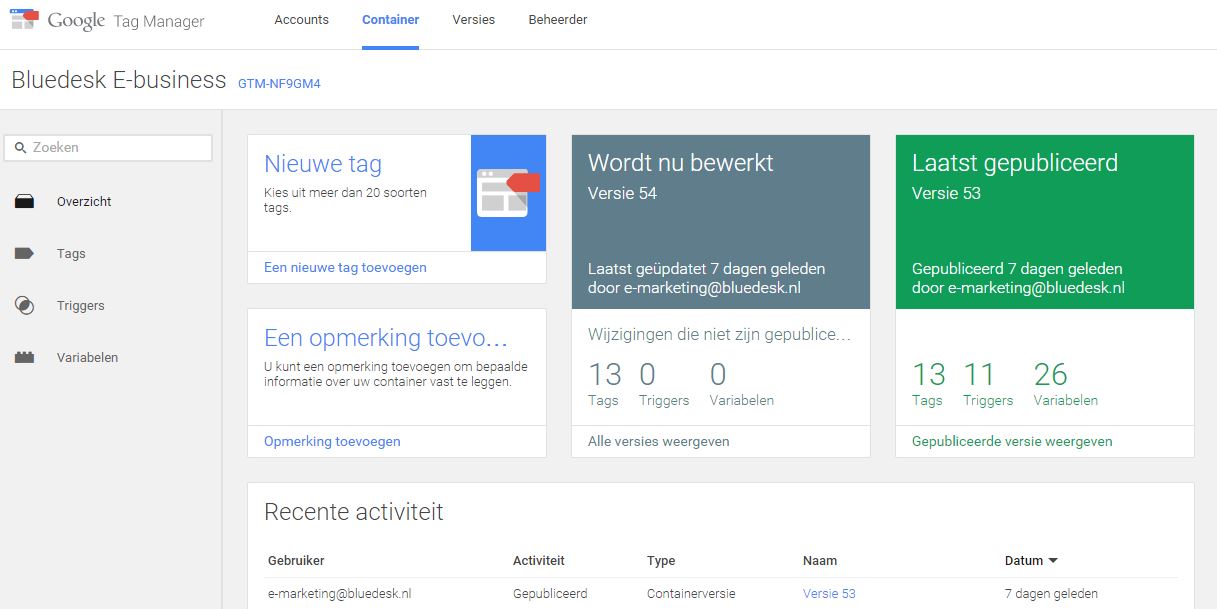This screenshot has height=609, width=1217.
Task: Open the Accounts tab
Action: pyautogui.click(x=301, y=20)
